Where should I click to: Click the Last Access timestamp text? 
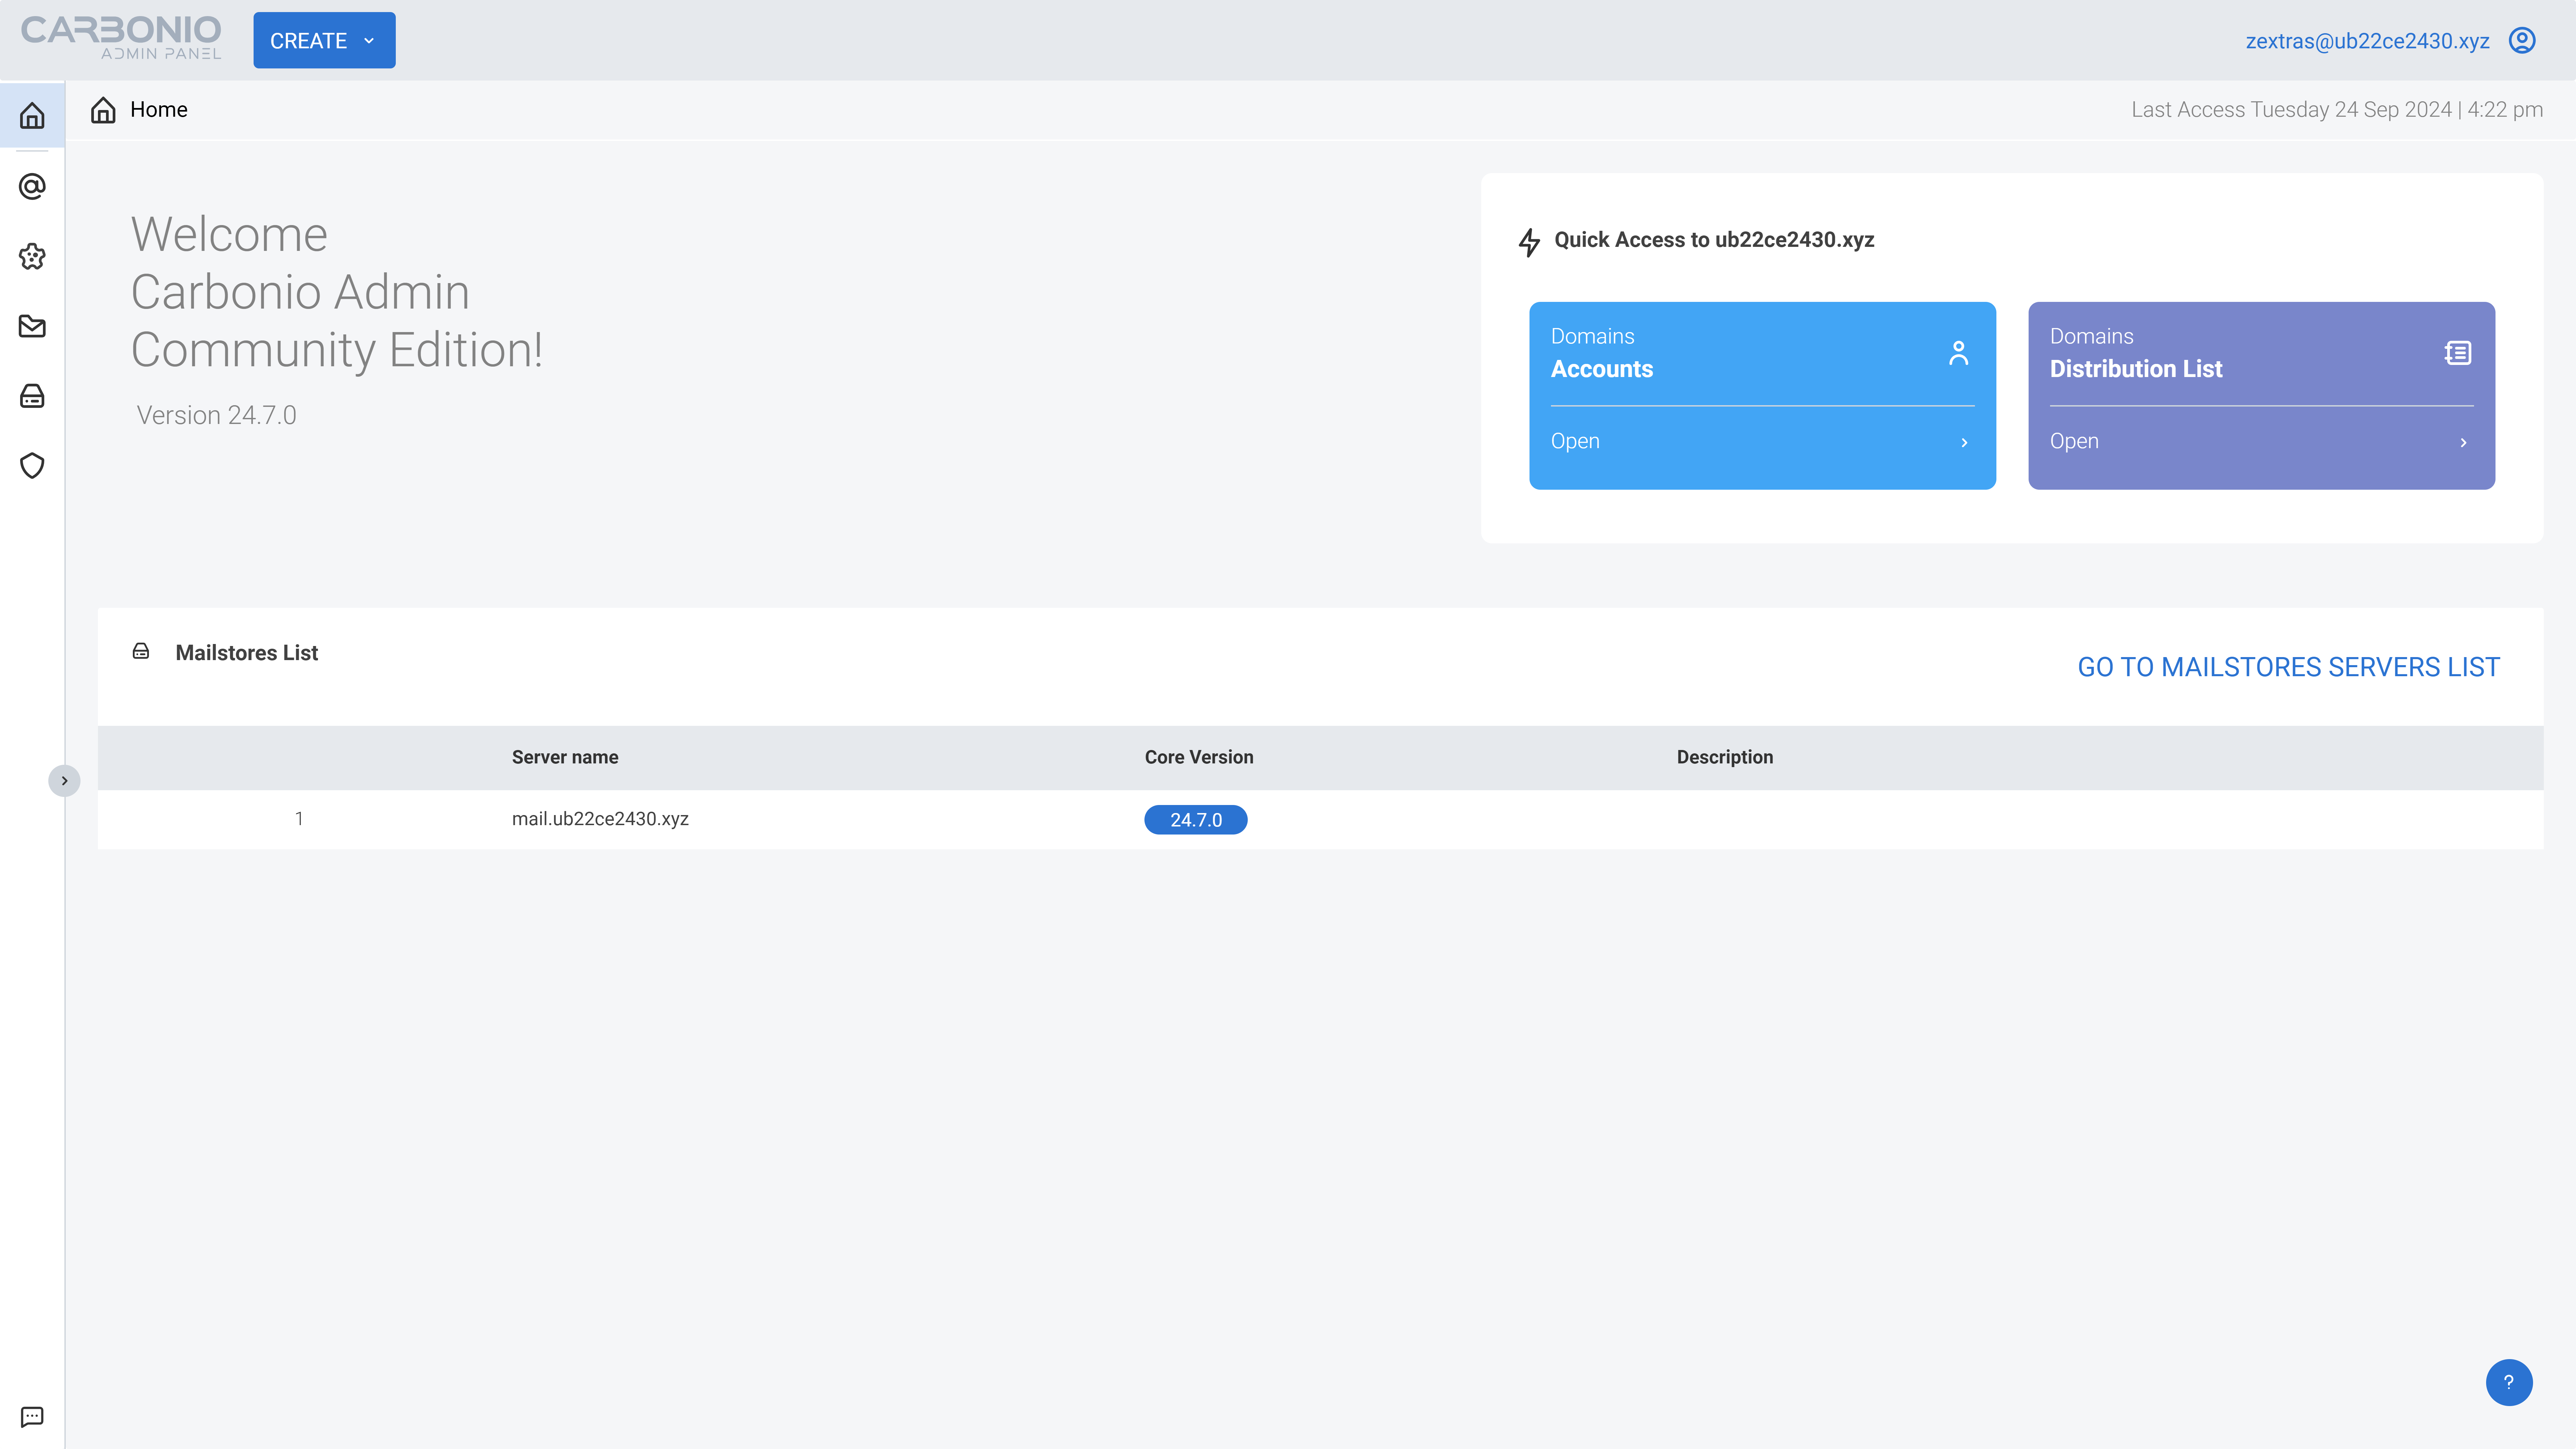click(2337, 110)
